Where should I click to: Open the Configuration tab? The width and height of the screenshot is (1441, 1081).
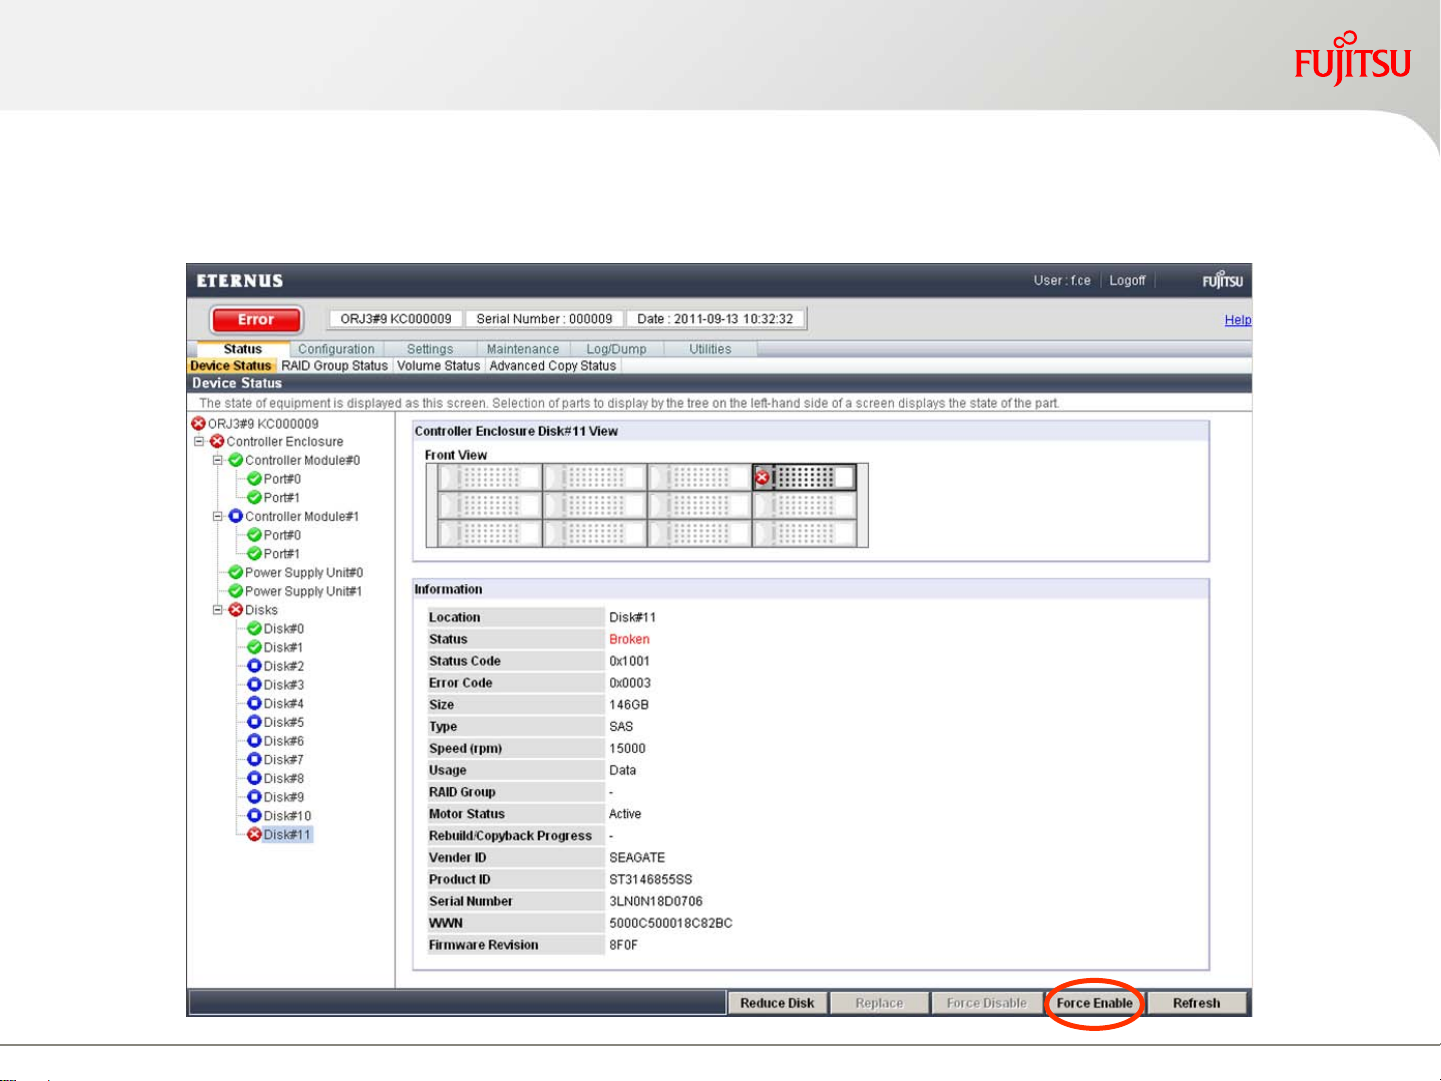click(x=336, y=349)
